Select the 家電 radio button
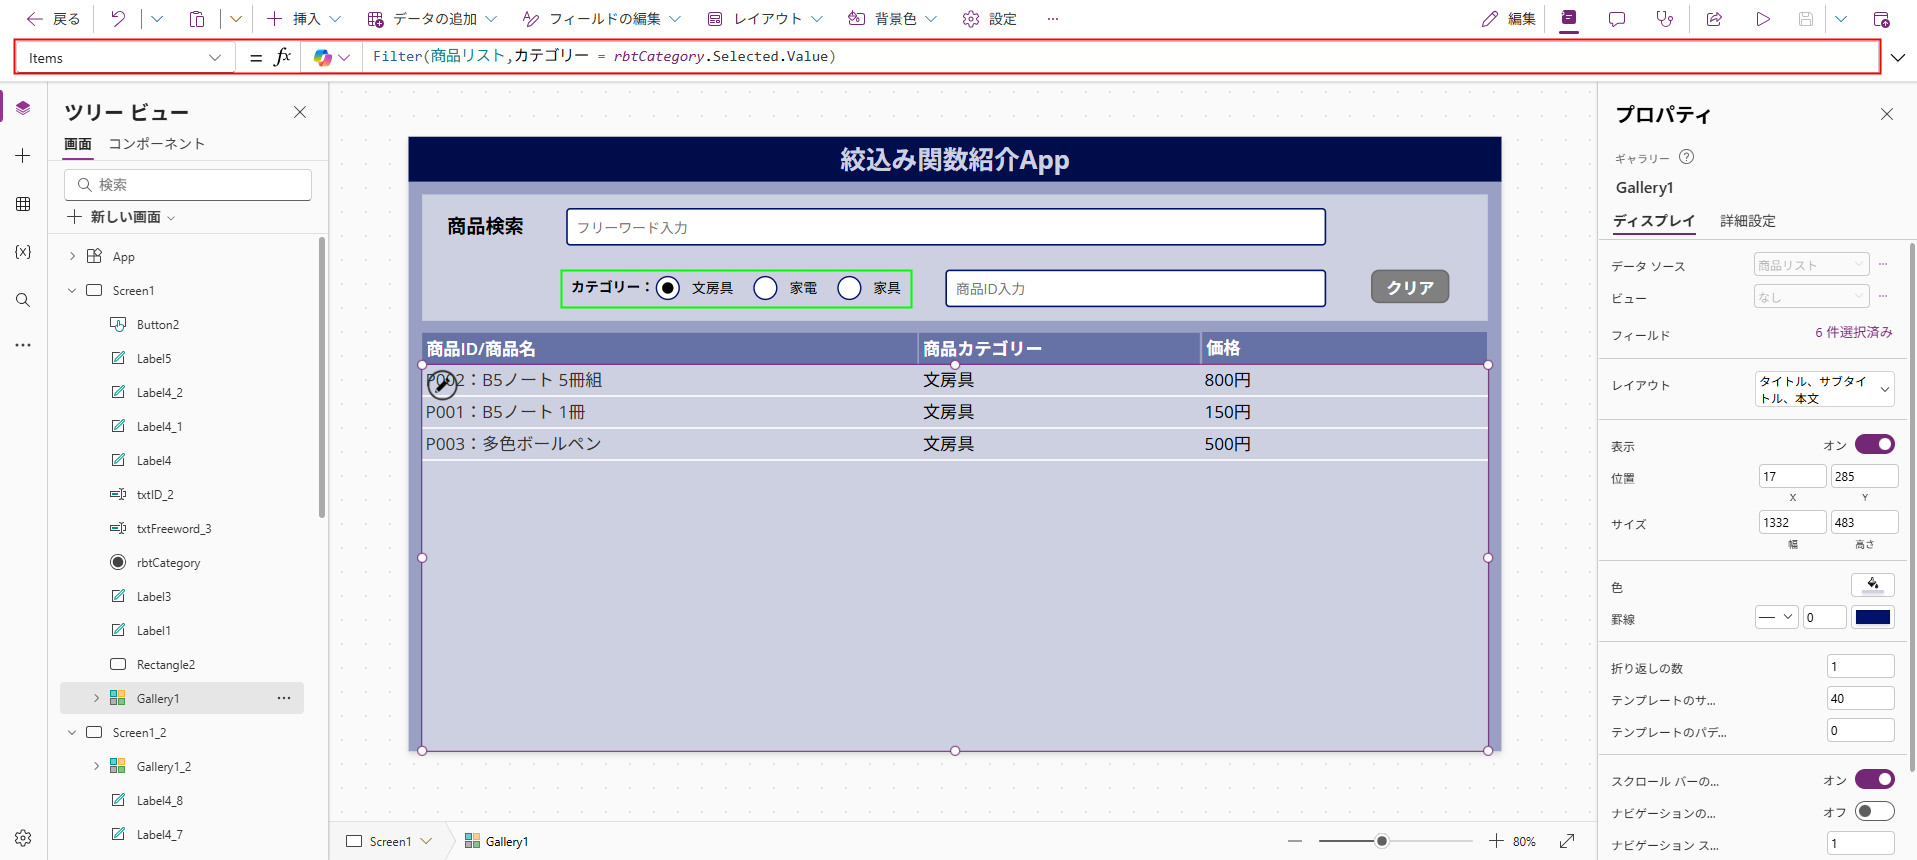The image size is (1917, 860). (765, 288)
